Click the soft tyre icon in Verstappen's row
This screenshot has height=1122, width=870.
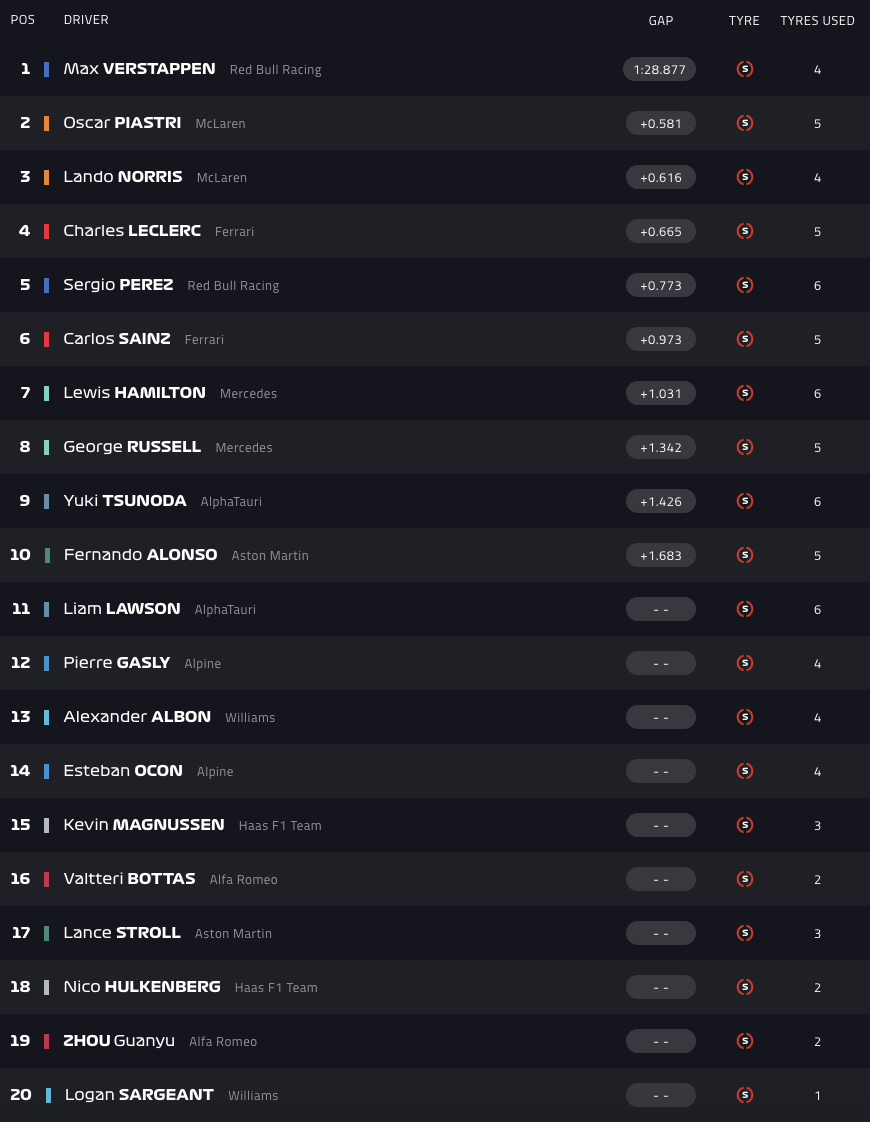pos(744,69)
